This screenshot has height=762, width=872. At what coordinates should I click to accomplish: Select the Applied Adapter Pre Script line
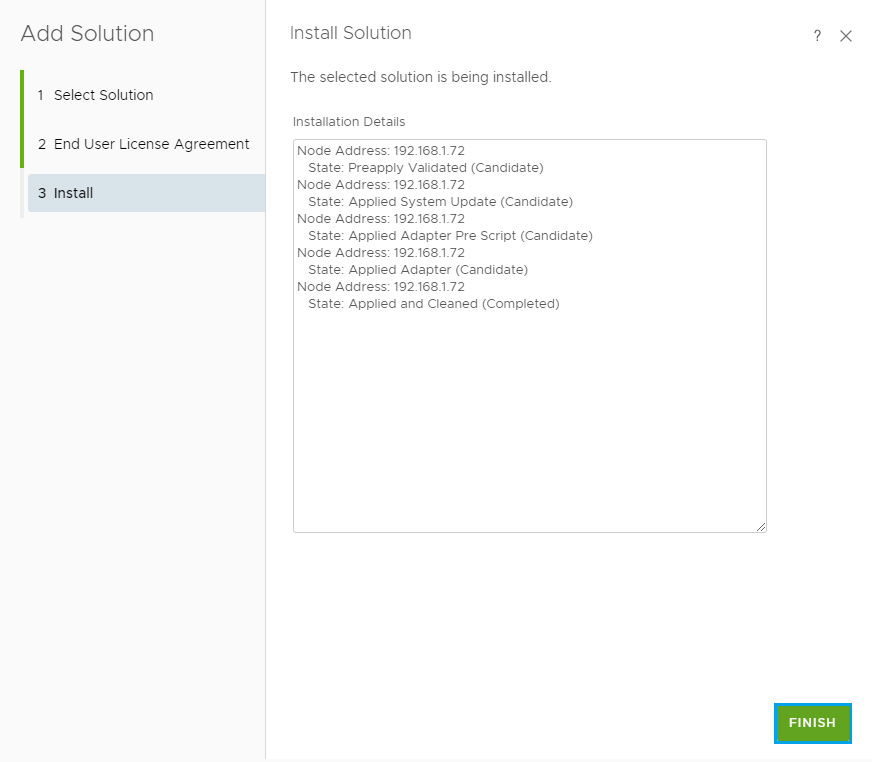pyautogui.click(x=450, y=236)
